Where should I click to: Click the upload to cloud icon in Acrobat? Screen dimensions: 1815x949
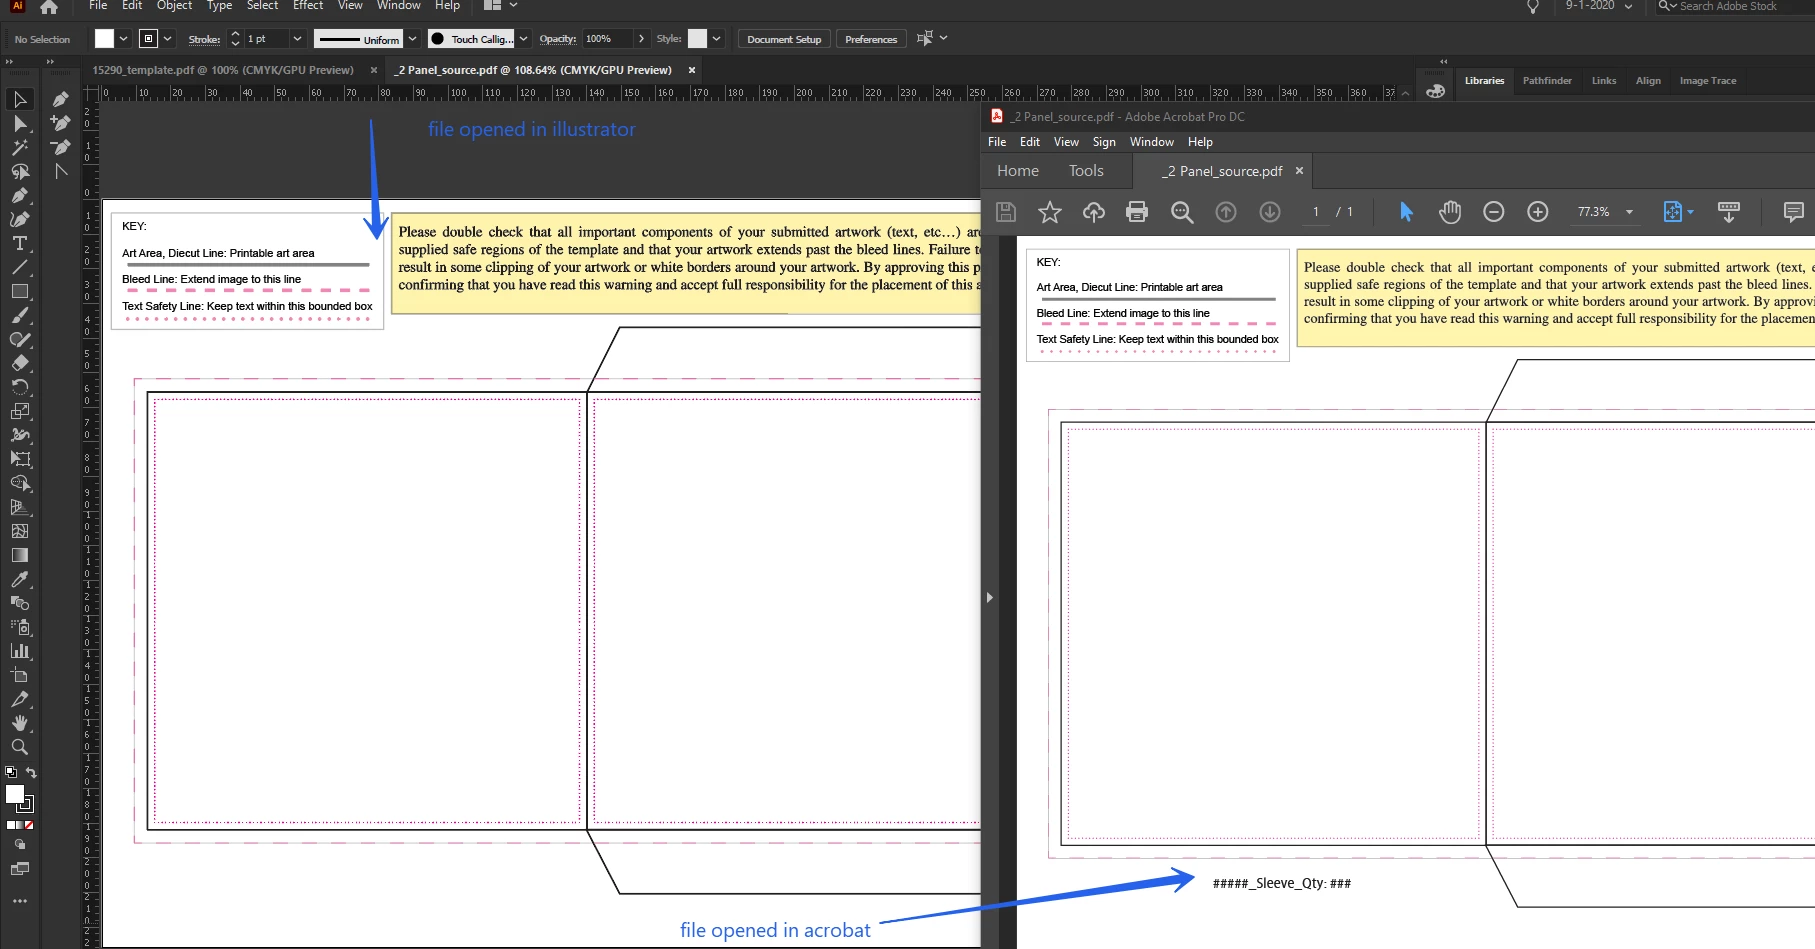click(1093, 212)
